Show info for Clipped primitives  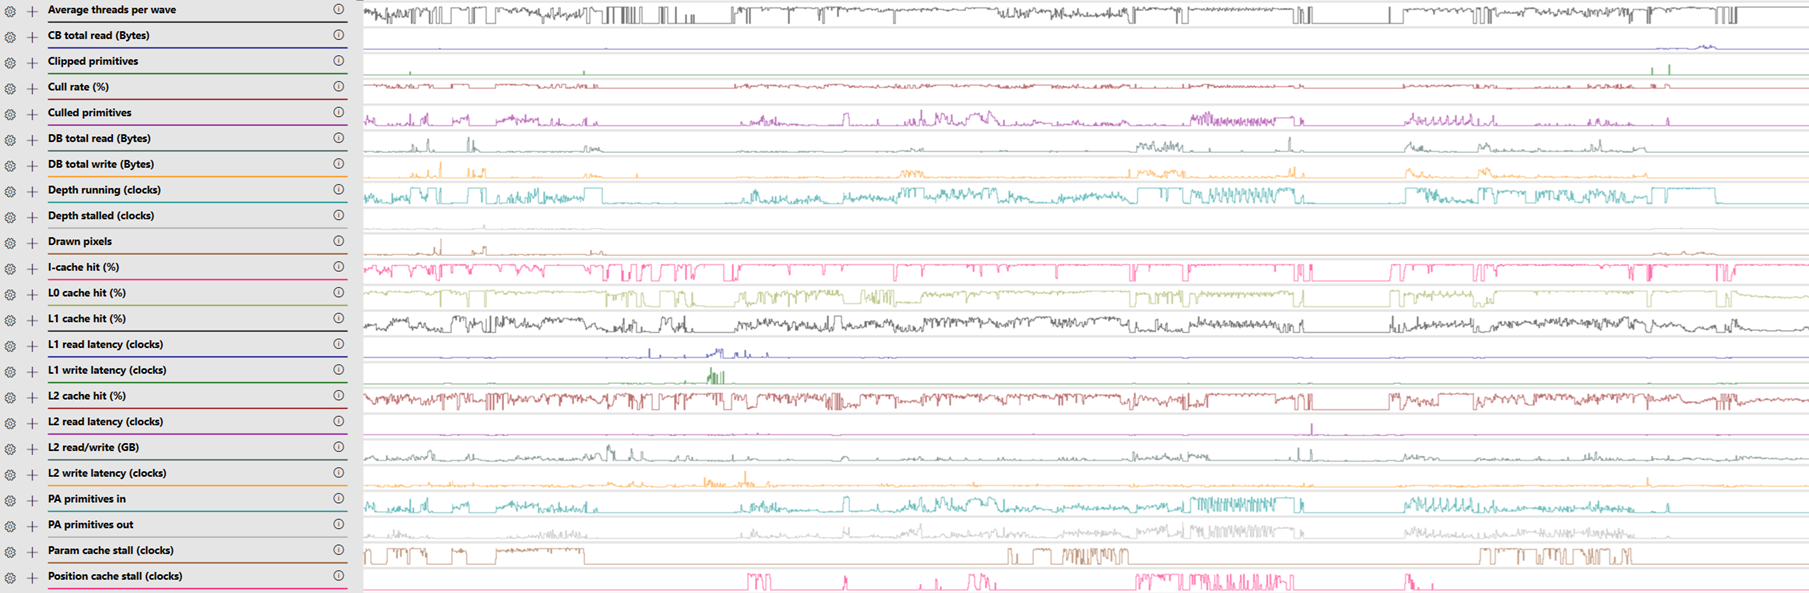coord(339,61)
